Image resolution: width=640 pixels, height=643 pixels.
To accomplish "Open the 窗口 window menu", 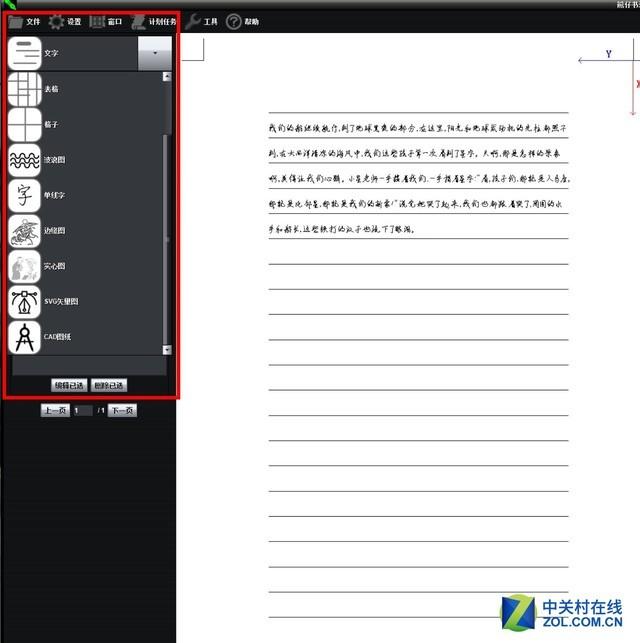I will click(106, 21).
